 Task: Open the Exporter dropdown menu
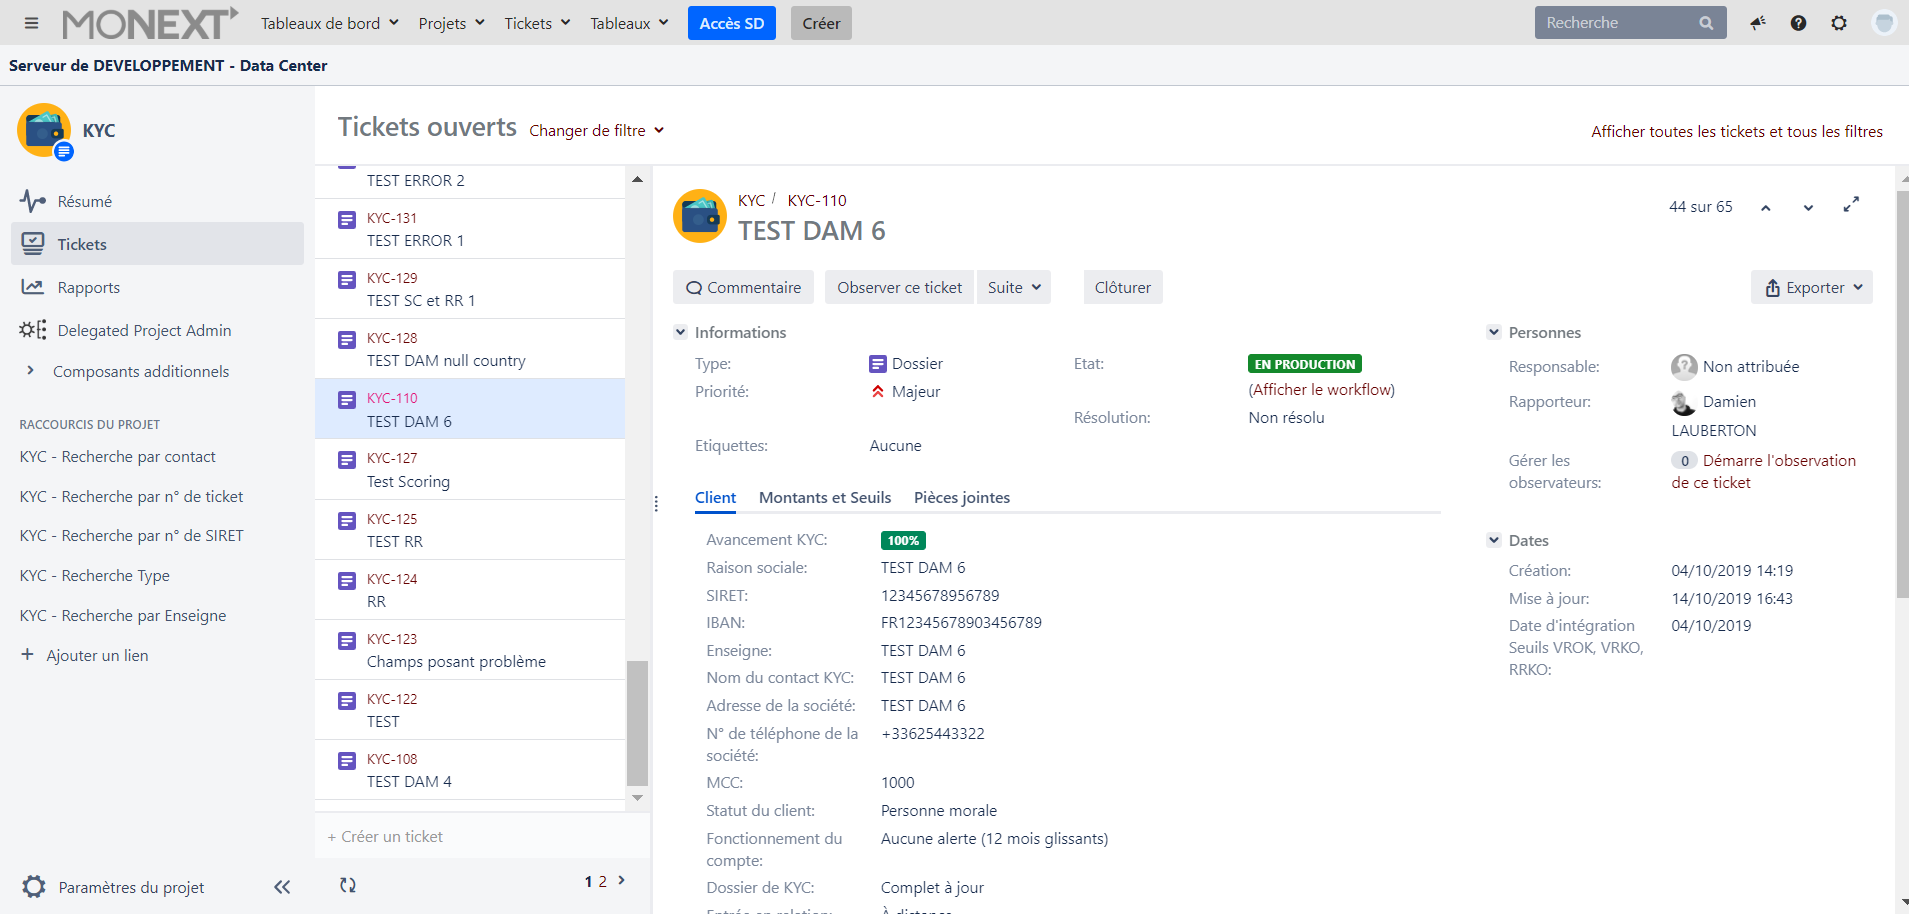1812,288
